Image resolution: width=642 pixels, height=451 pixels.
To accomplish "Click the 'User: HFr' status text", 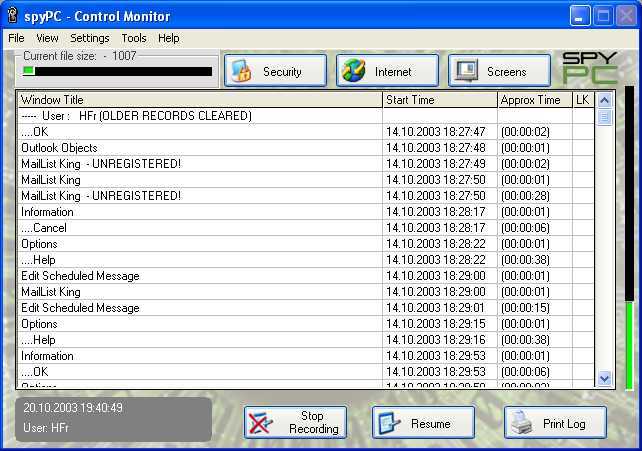I will [x=46, y=428].
